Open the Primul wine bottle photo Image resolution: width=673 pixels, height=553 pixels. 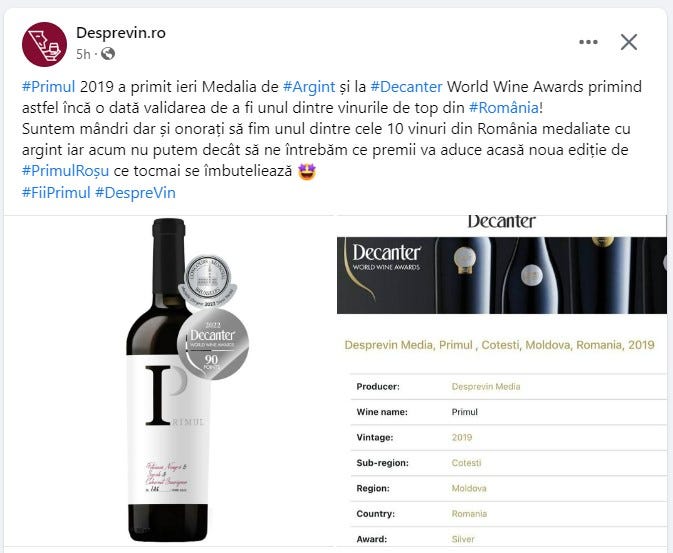(x=169, y=380)
